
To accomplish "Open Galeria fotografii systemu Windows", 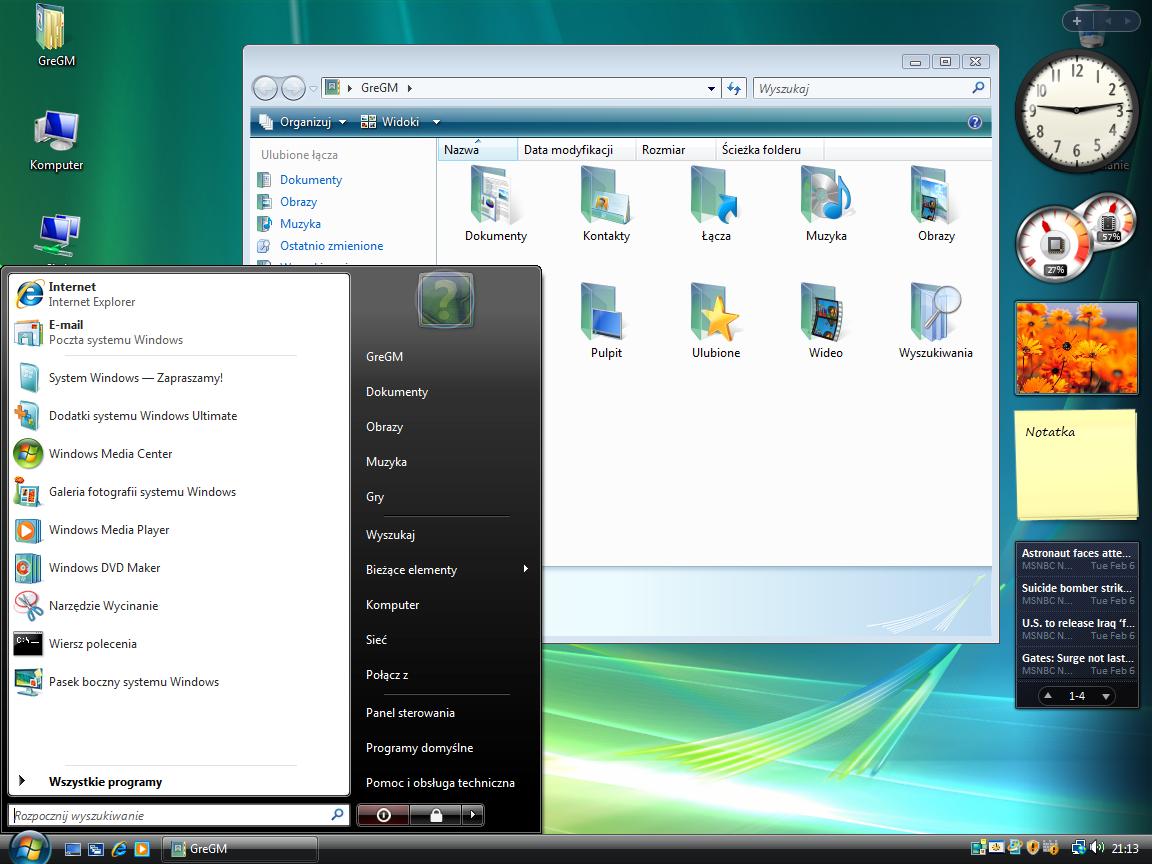I will click(x=179, y=492).
